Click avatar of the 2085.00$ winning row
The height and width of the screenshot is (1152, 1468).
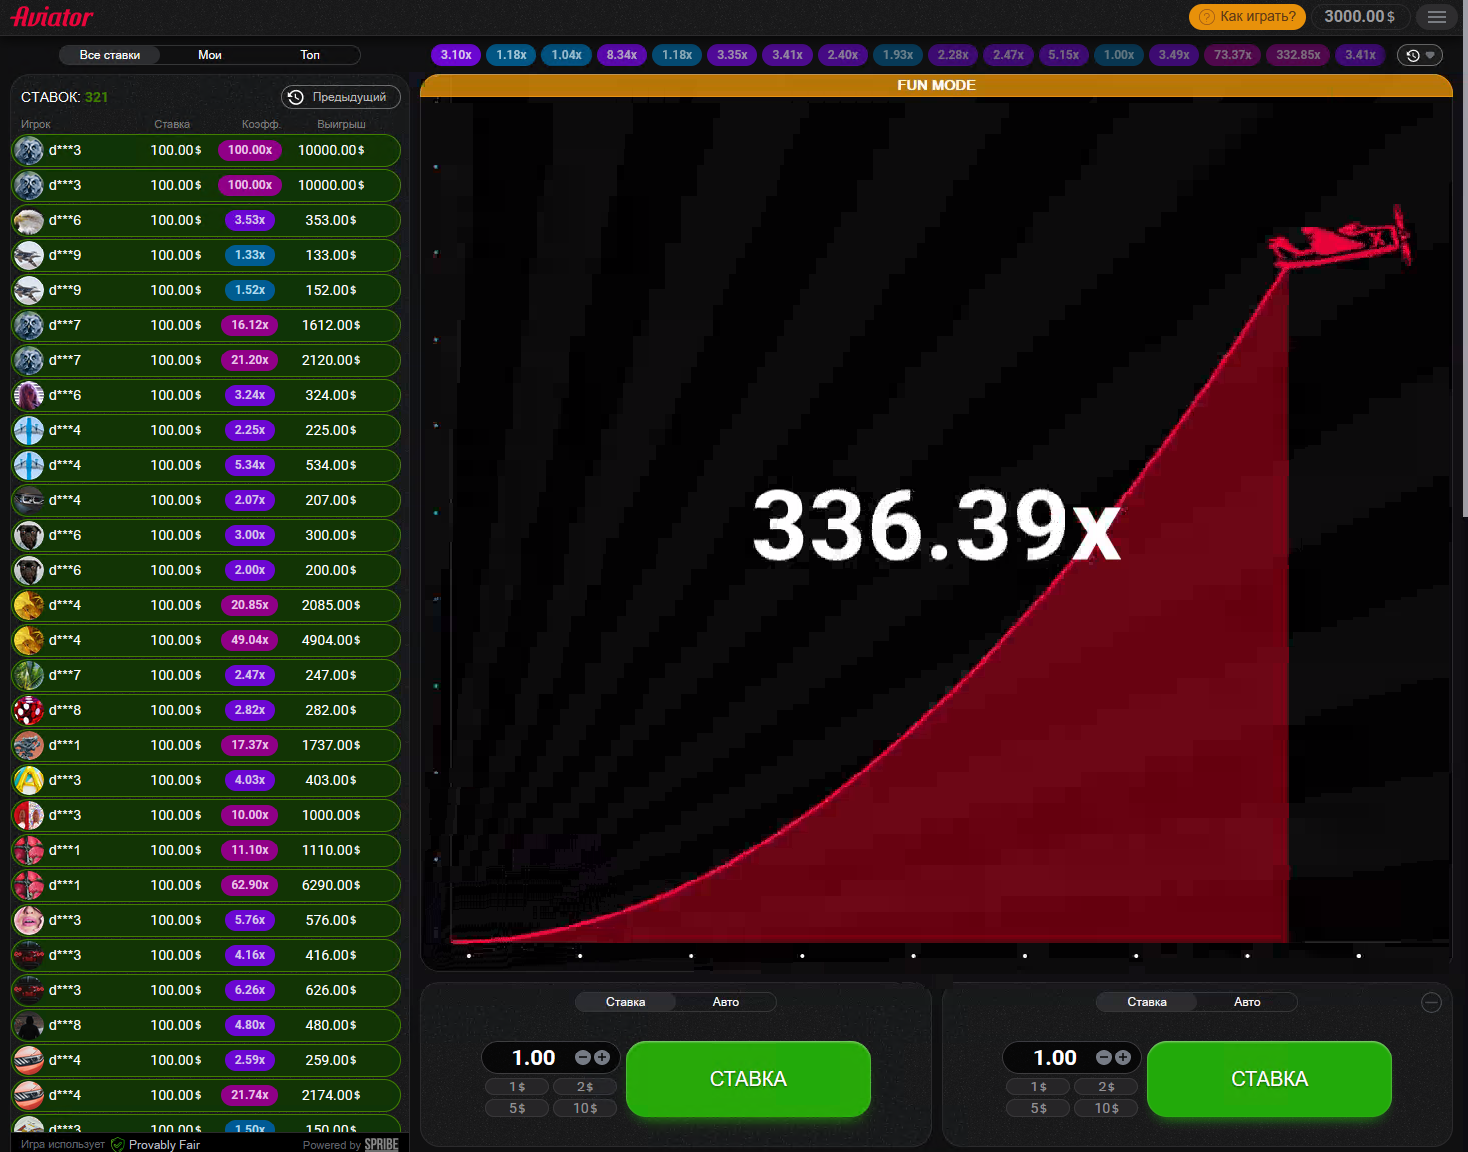coord(29,605)
